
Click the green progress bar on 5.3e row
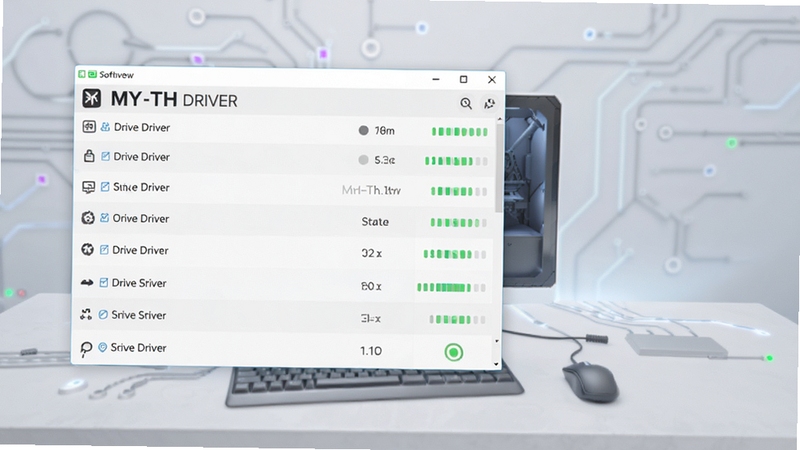[x=456, y=161]
